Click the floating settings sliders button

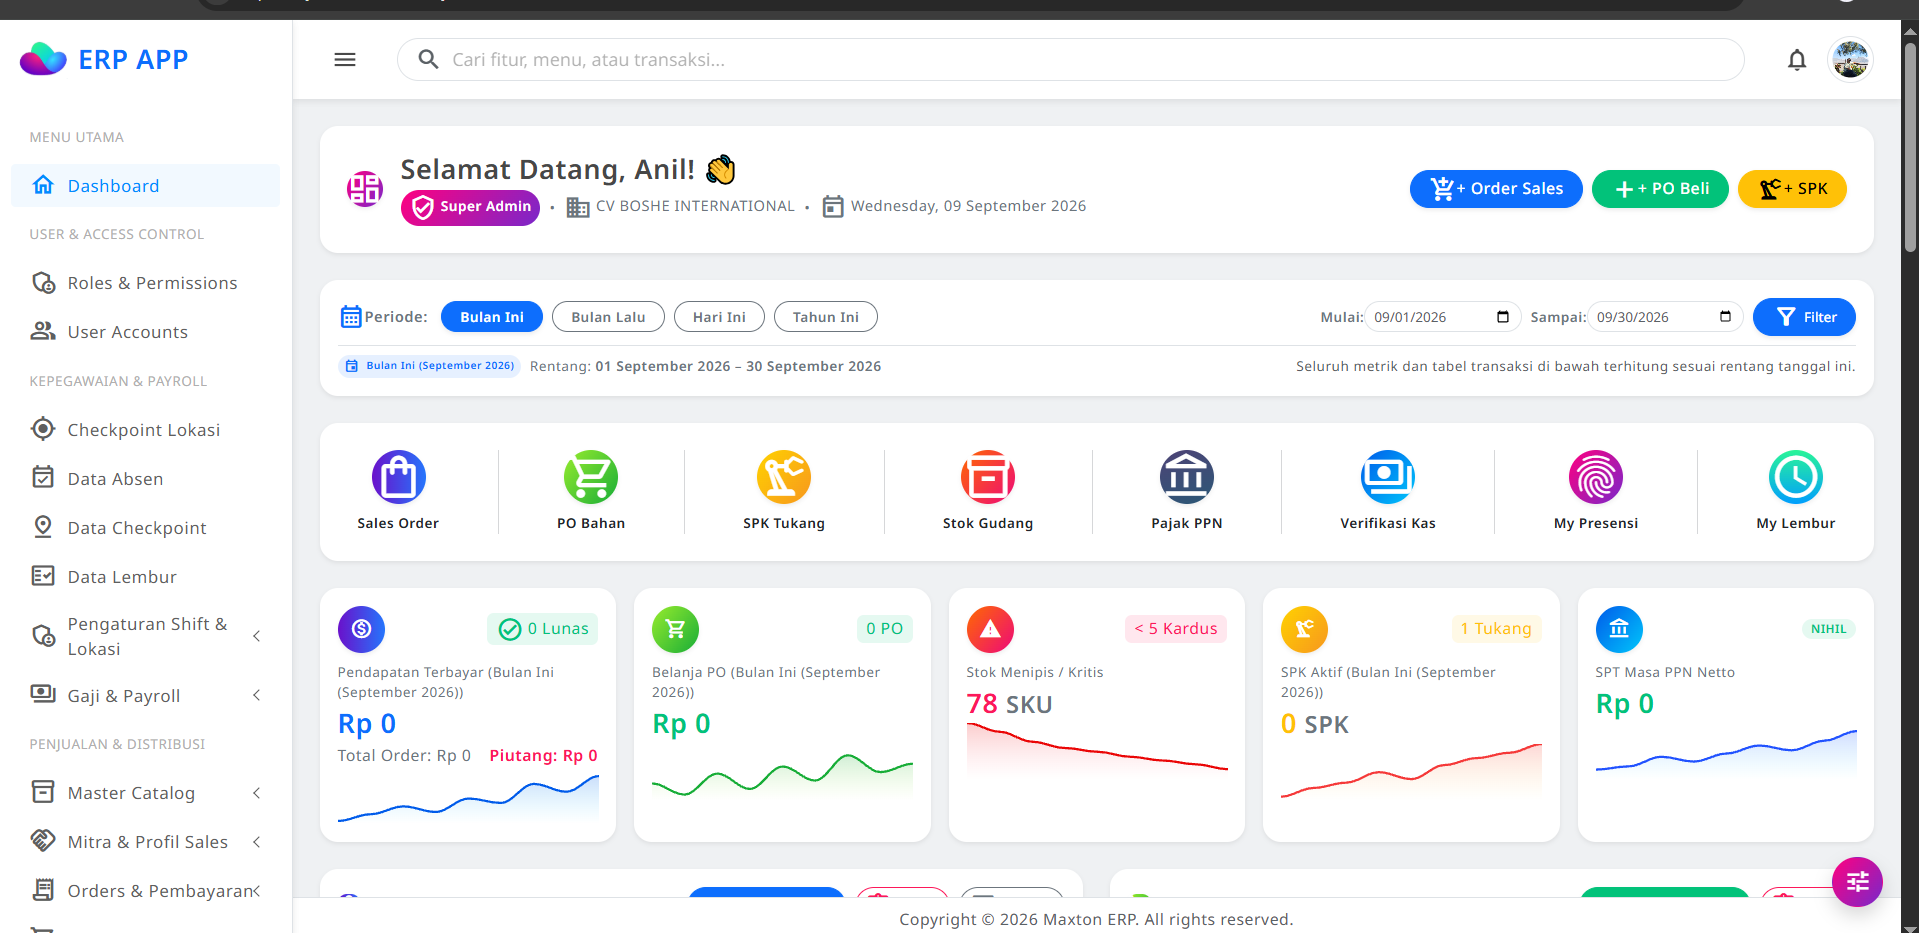(1857, 882)
